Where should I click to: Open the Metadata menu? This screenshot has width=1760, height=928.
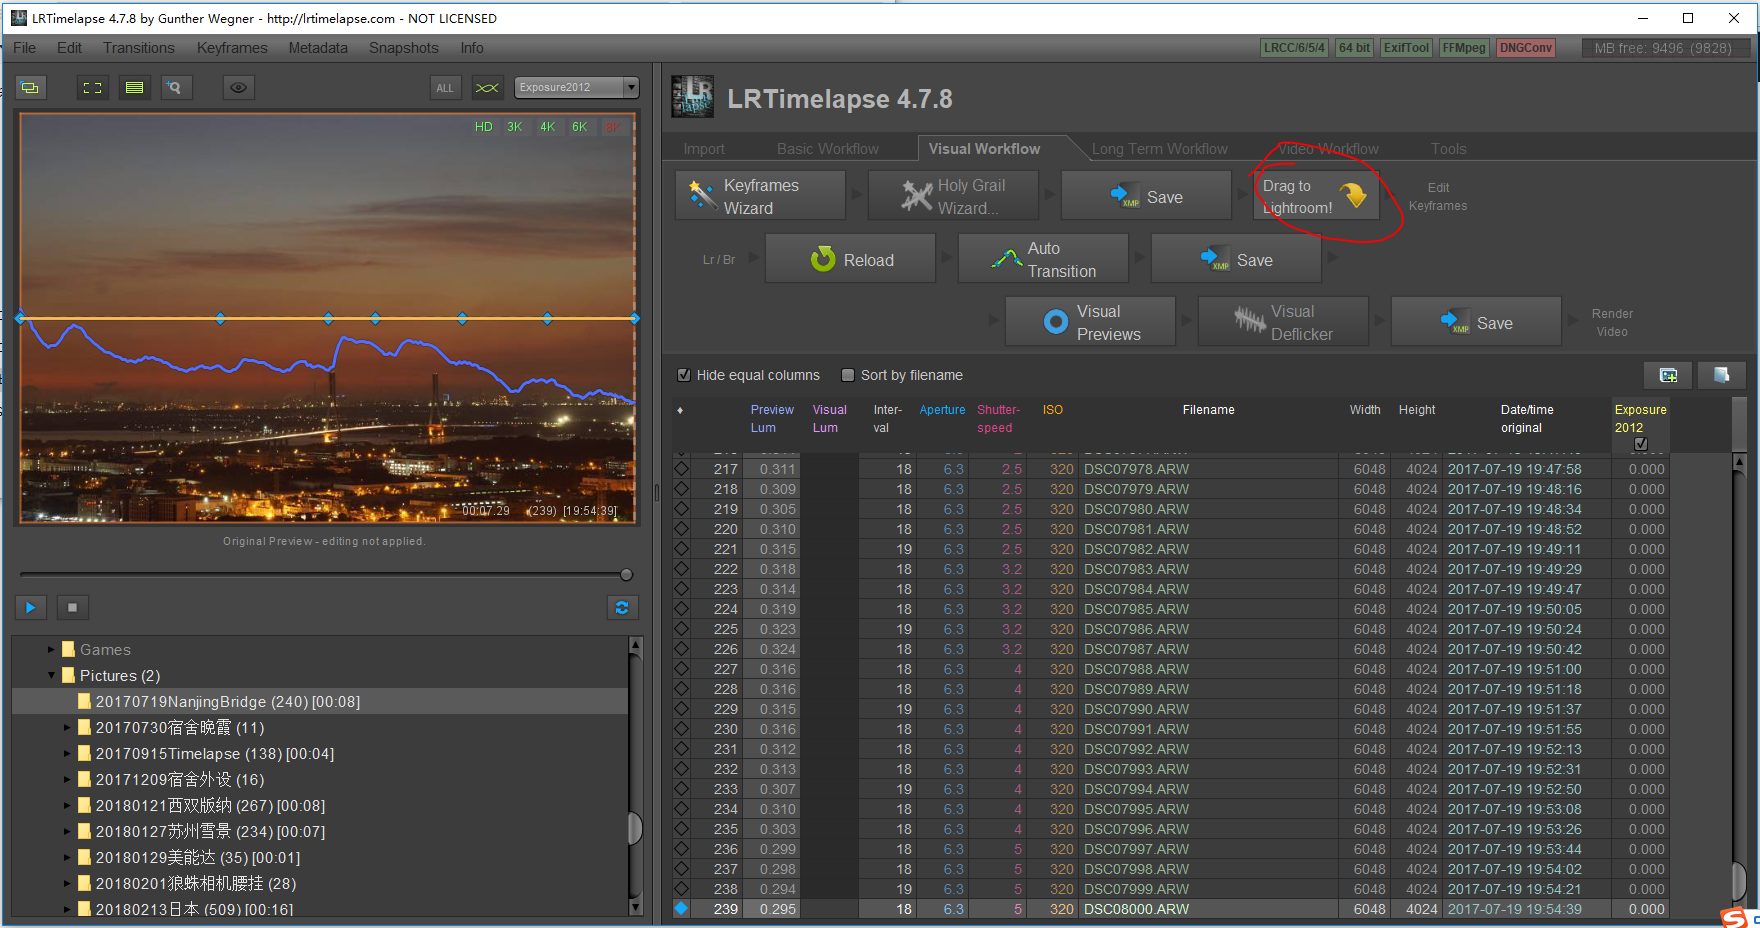coord(318,48)
